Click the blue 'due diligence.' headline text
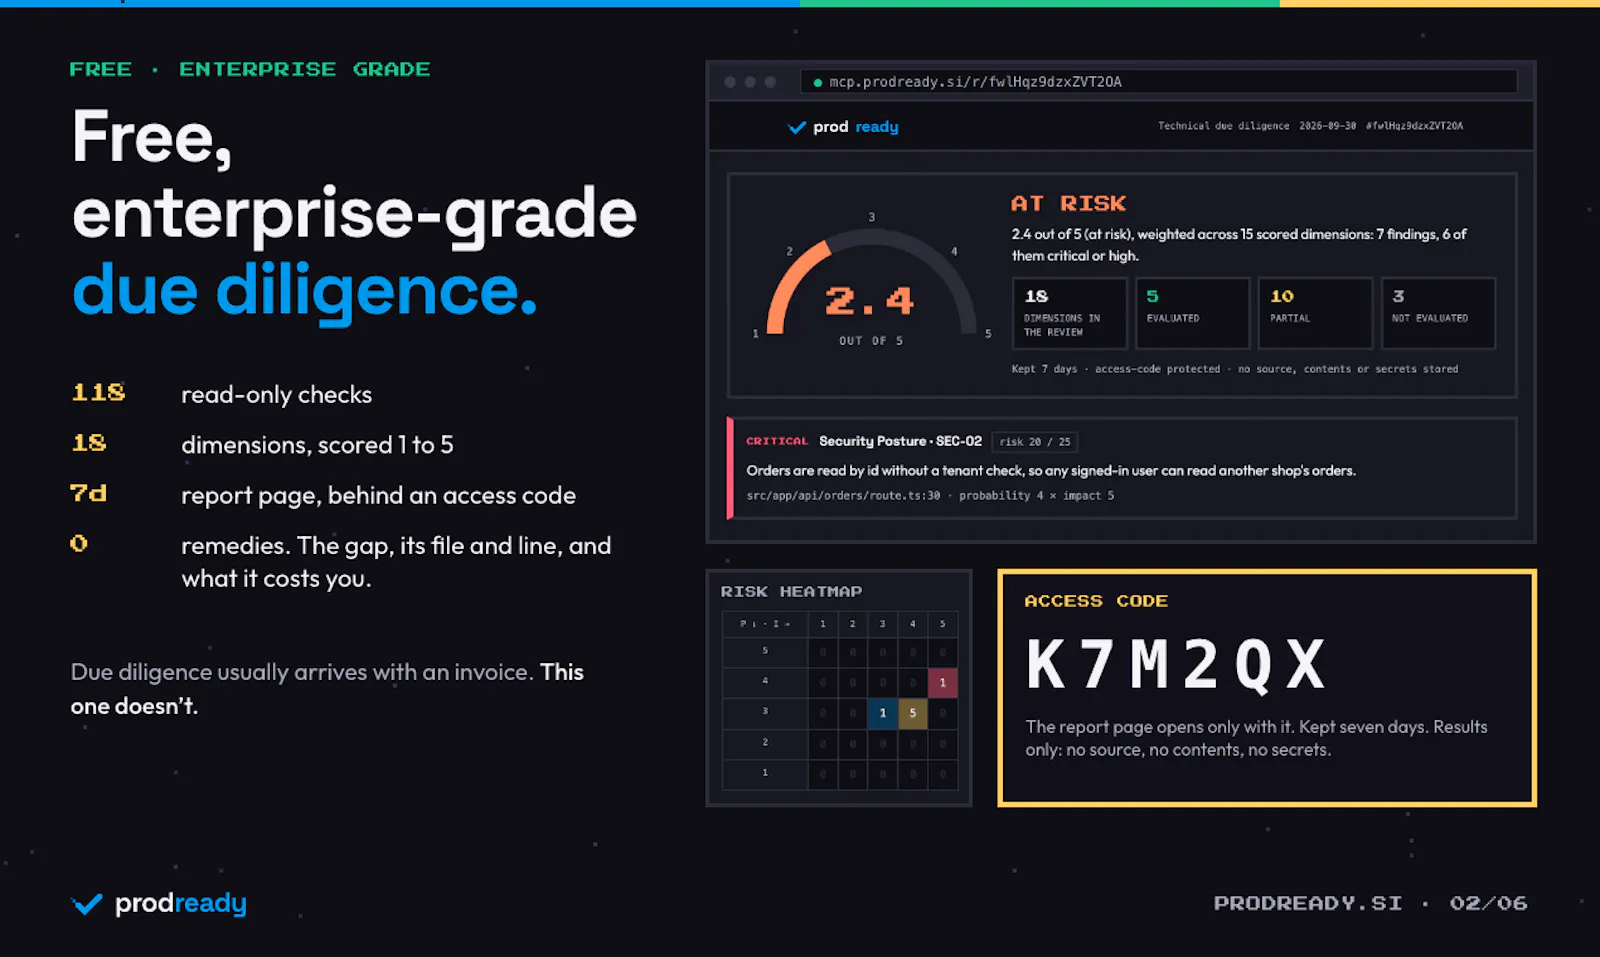The width and height of the screenshot is (1600, 957). tap(305, 291)
